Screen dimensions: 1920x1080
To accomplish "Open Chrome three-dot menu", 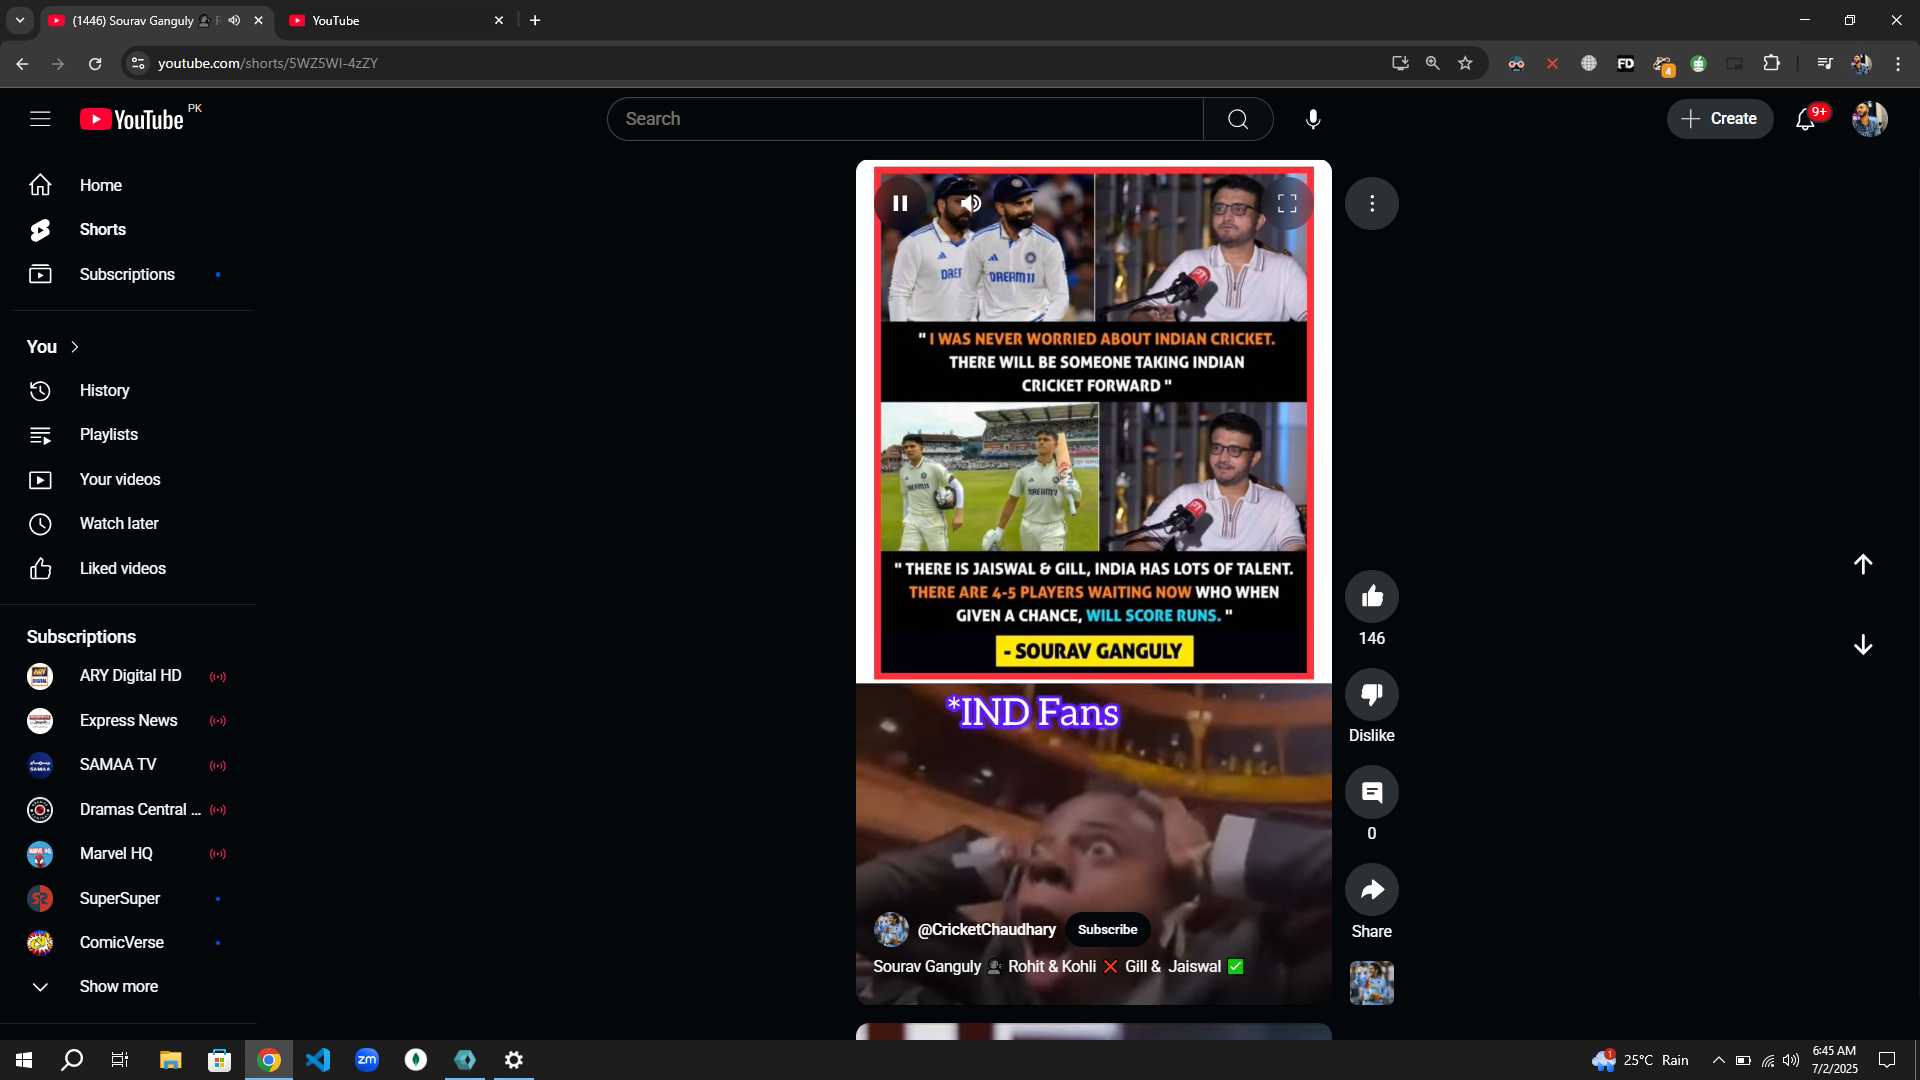I will click(1898, 63).
